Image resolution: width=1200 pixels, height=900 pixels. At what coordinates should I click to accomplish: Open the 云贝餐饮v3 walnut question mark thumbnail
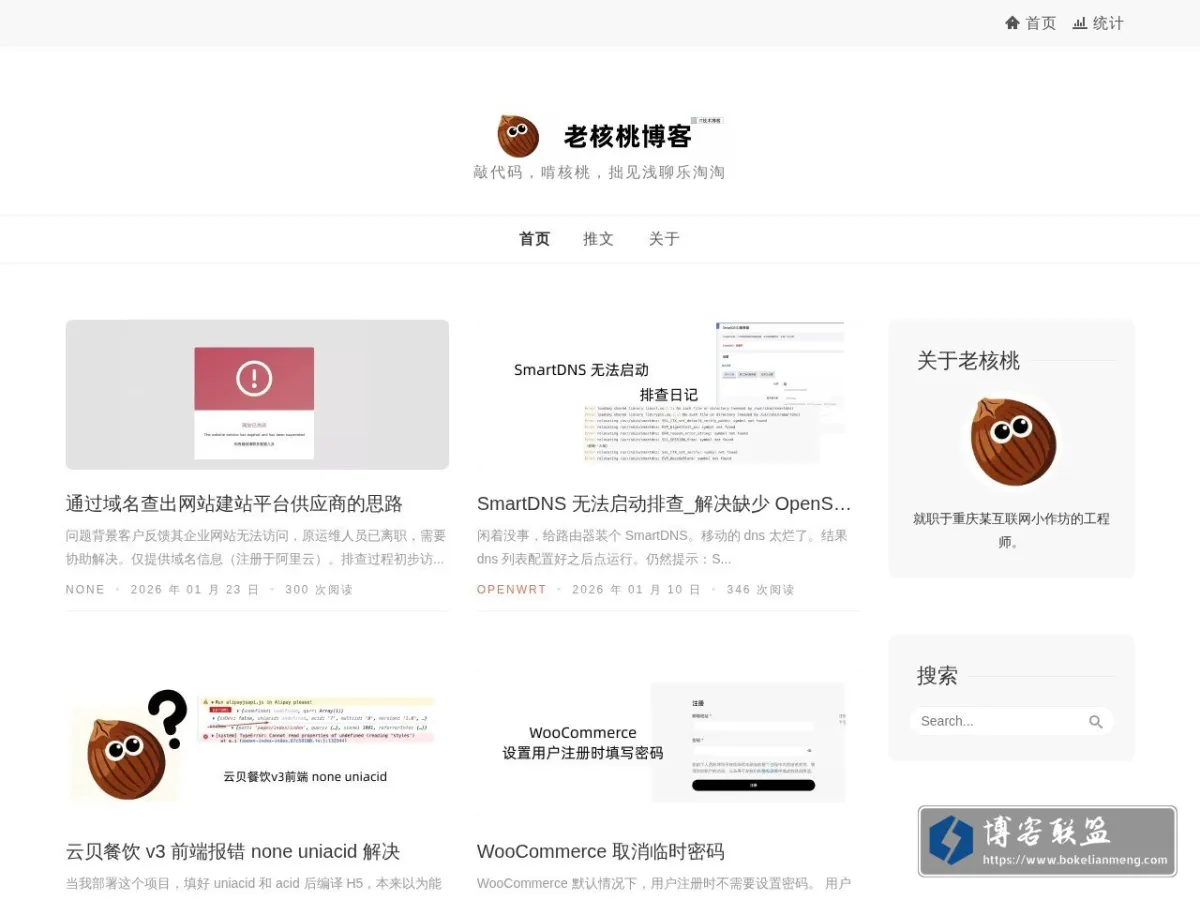[257, 744]
